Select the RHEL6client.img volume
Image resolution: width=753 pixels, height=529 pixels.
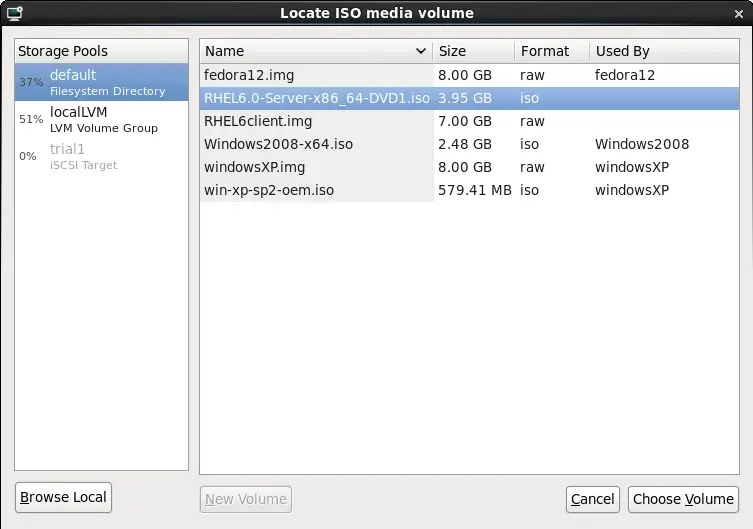tap(258, 121)
